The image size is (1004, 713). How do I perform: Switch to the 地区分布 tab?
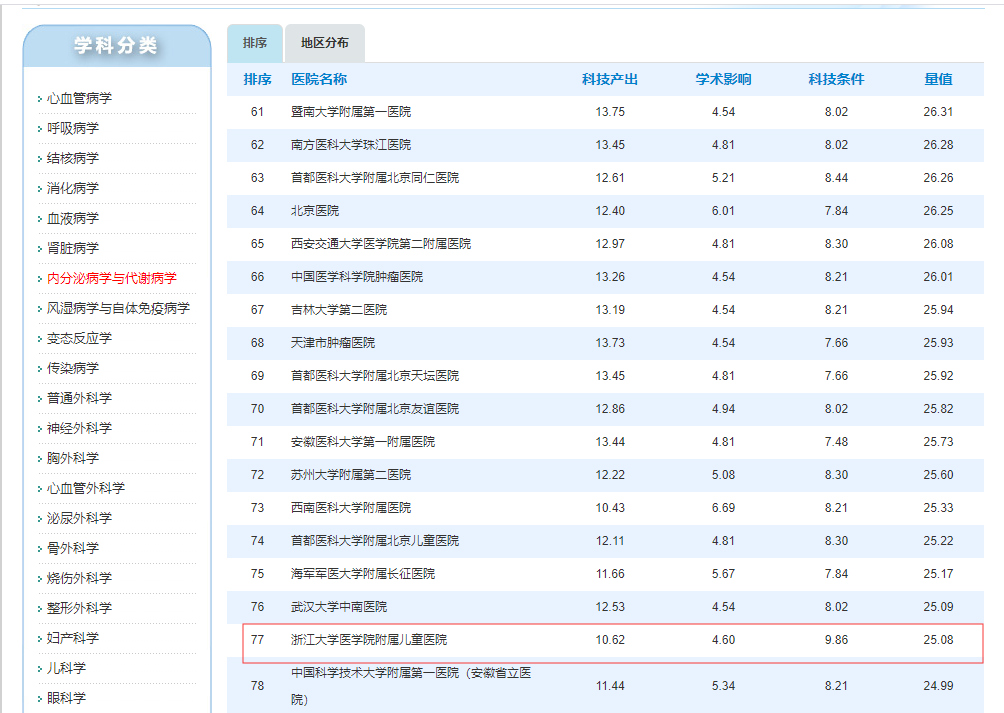325,43
